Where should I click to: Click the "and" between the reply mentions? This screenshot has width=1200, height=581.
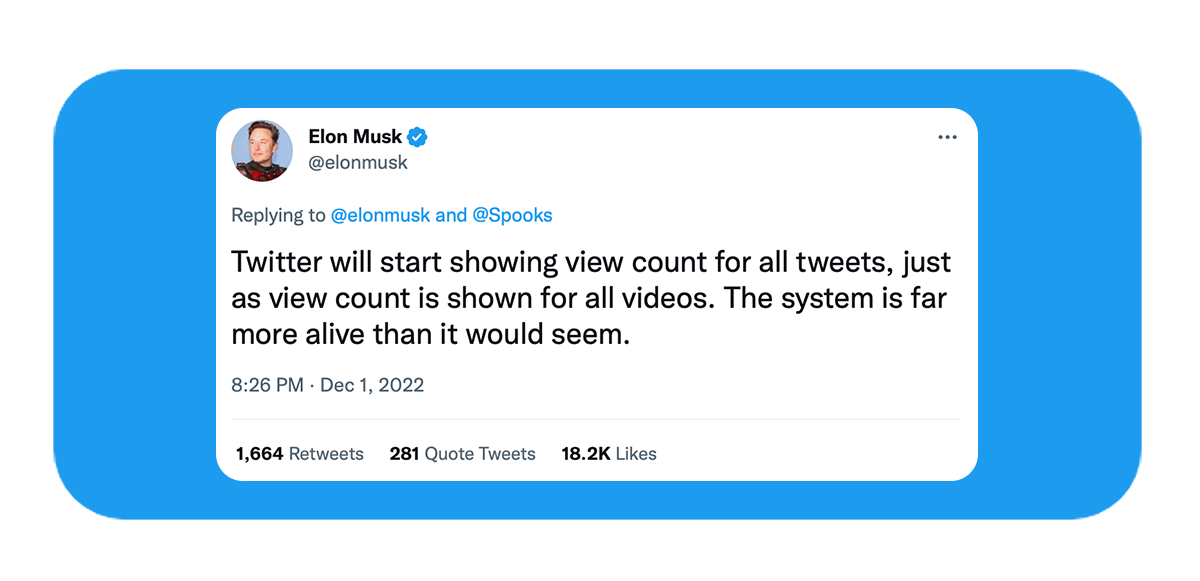[x=451, y=215]
